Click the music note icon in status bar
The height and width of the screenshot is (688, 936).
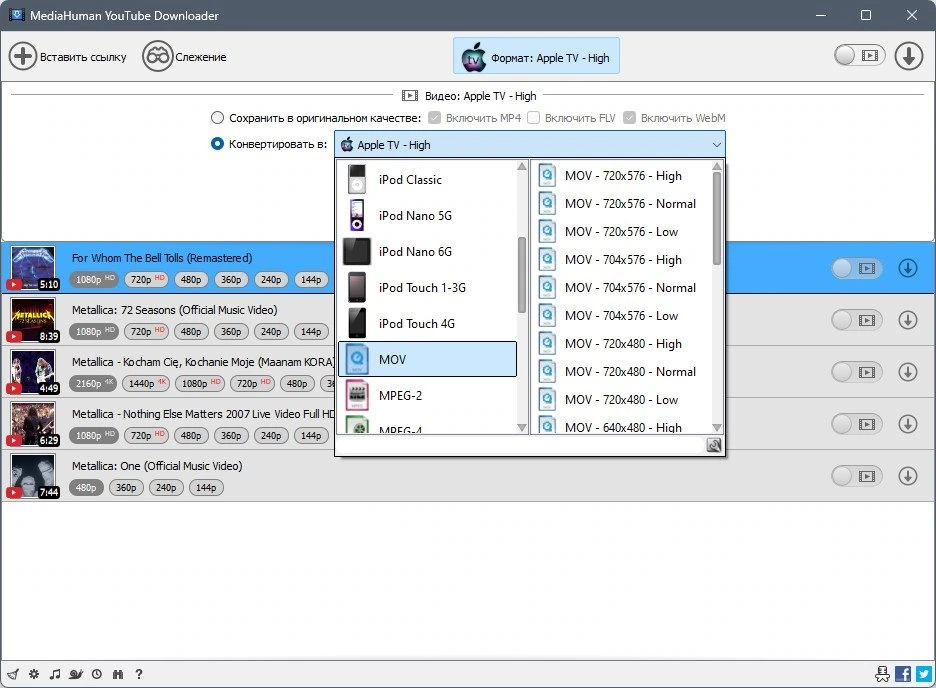(x=55, y=674)
